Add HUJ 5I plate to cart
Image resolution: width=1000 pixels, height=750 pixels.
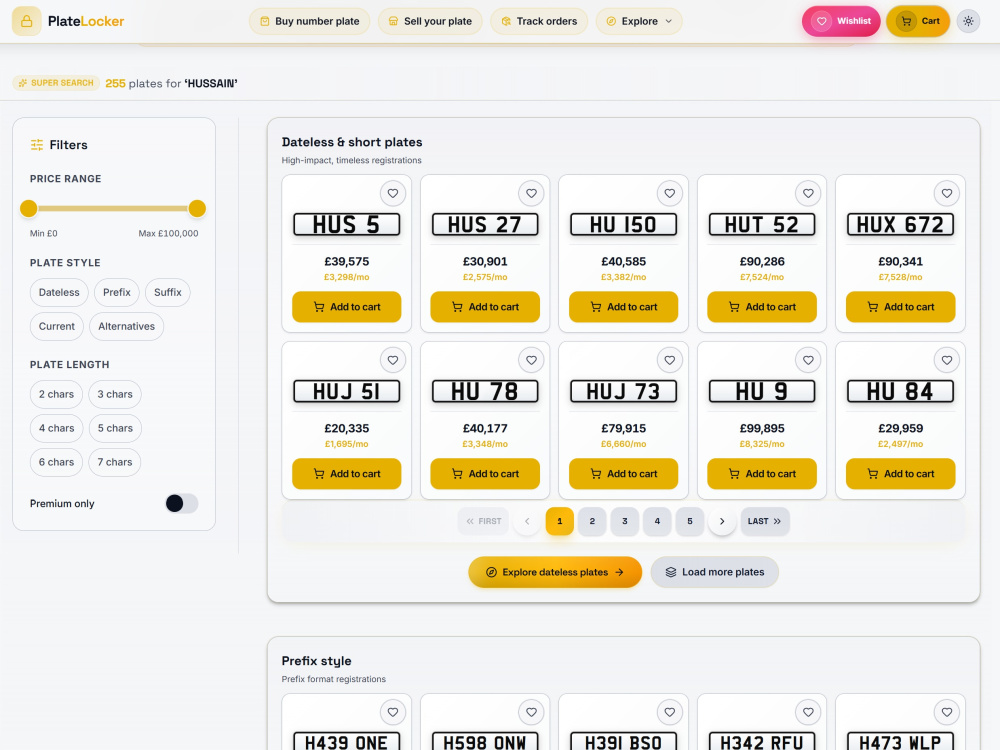[x=346, y=474]
